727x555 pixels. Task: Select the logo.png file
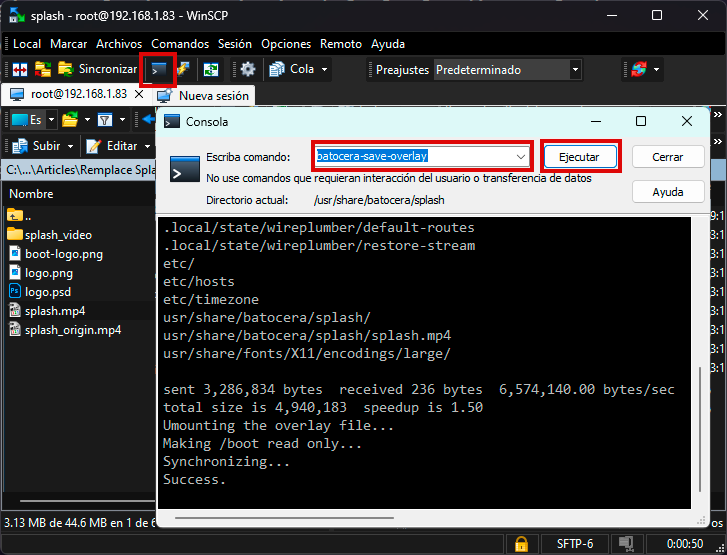click(41, 273)
